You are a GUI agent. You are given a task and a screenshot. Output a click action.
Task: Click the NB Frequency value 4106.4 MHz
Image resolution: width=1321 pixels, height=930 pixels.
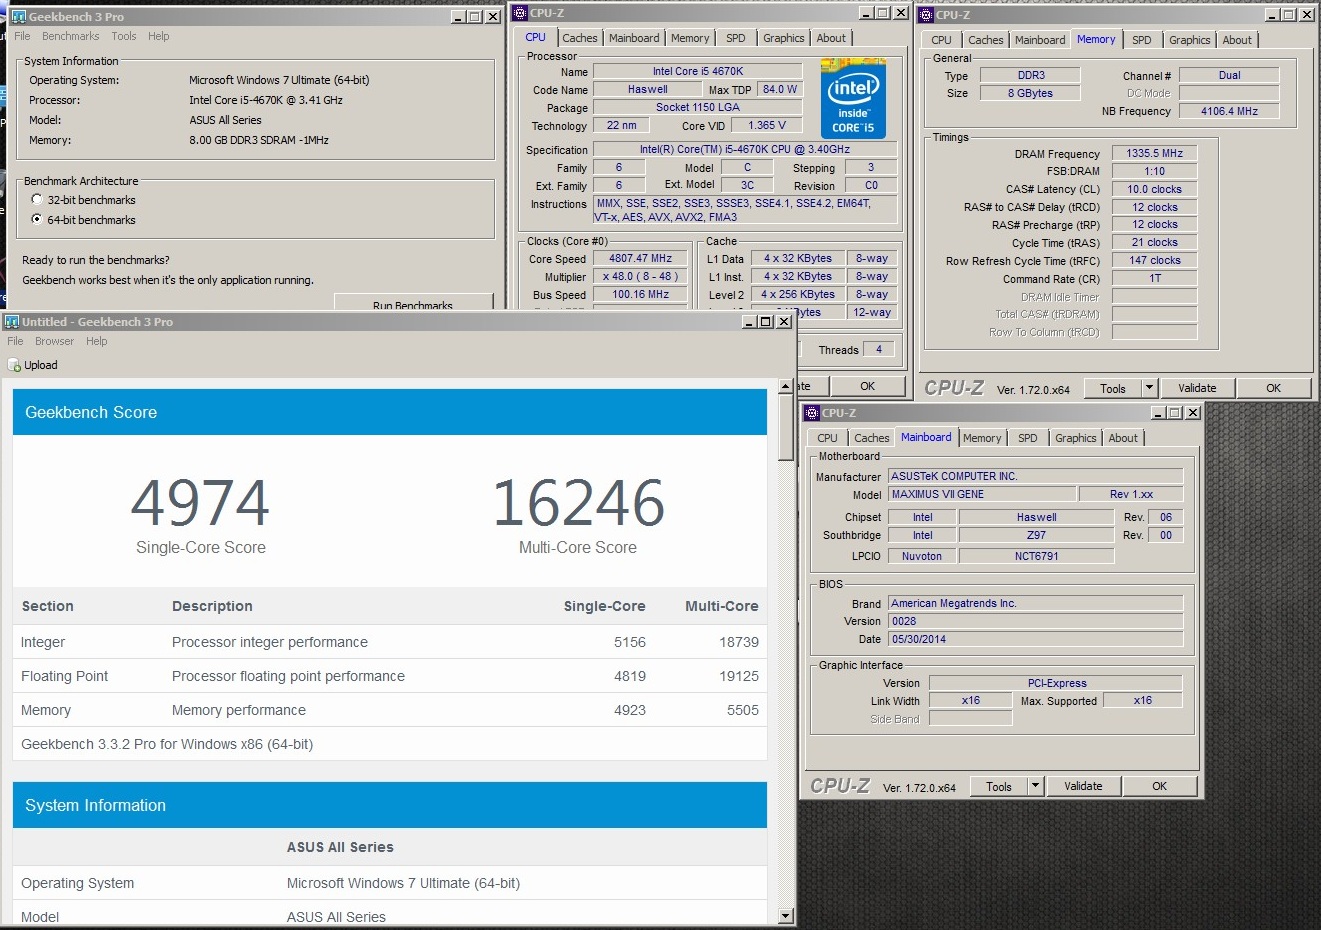pos(1229,111)
